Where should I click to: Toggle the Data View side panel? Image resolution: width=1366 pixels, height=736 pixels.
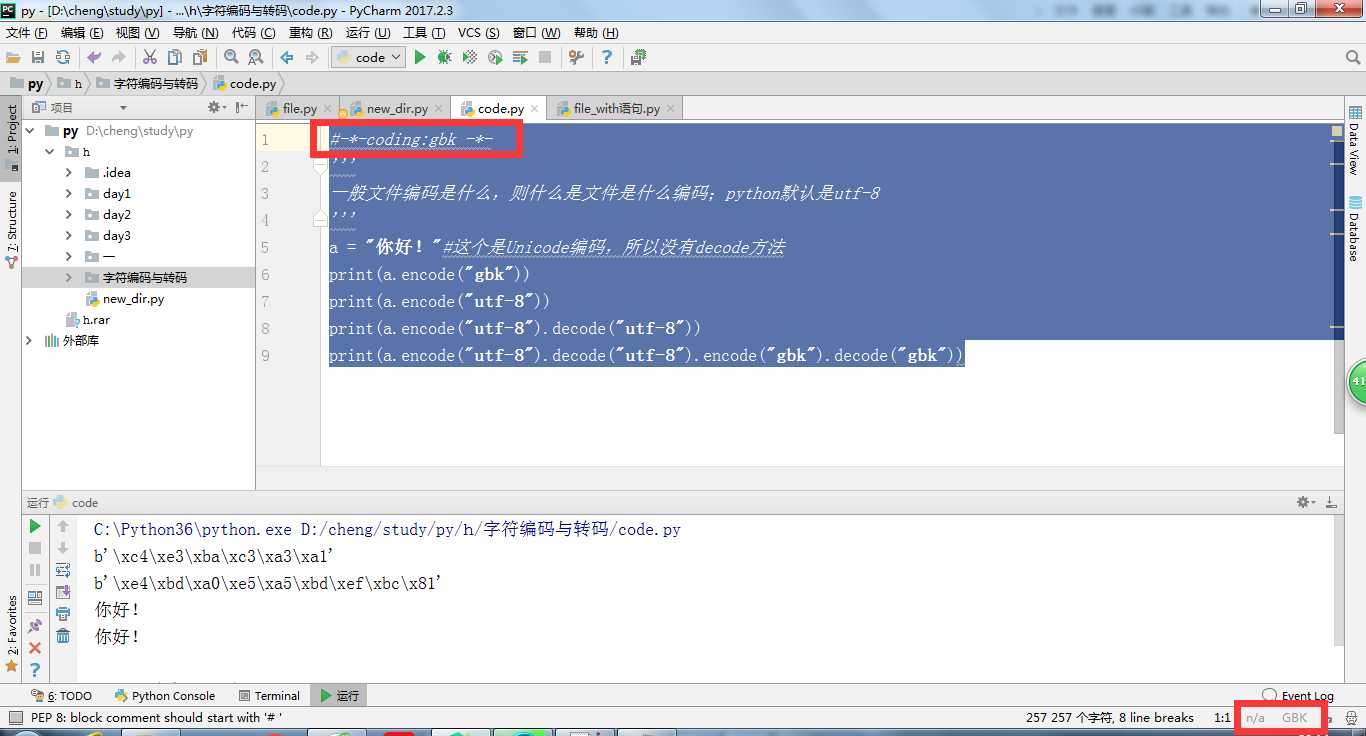coord(1354,140)
